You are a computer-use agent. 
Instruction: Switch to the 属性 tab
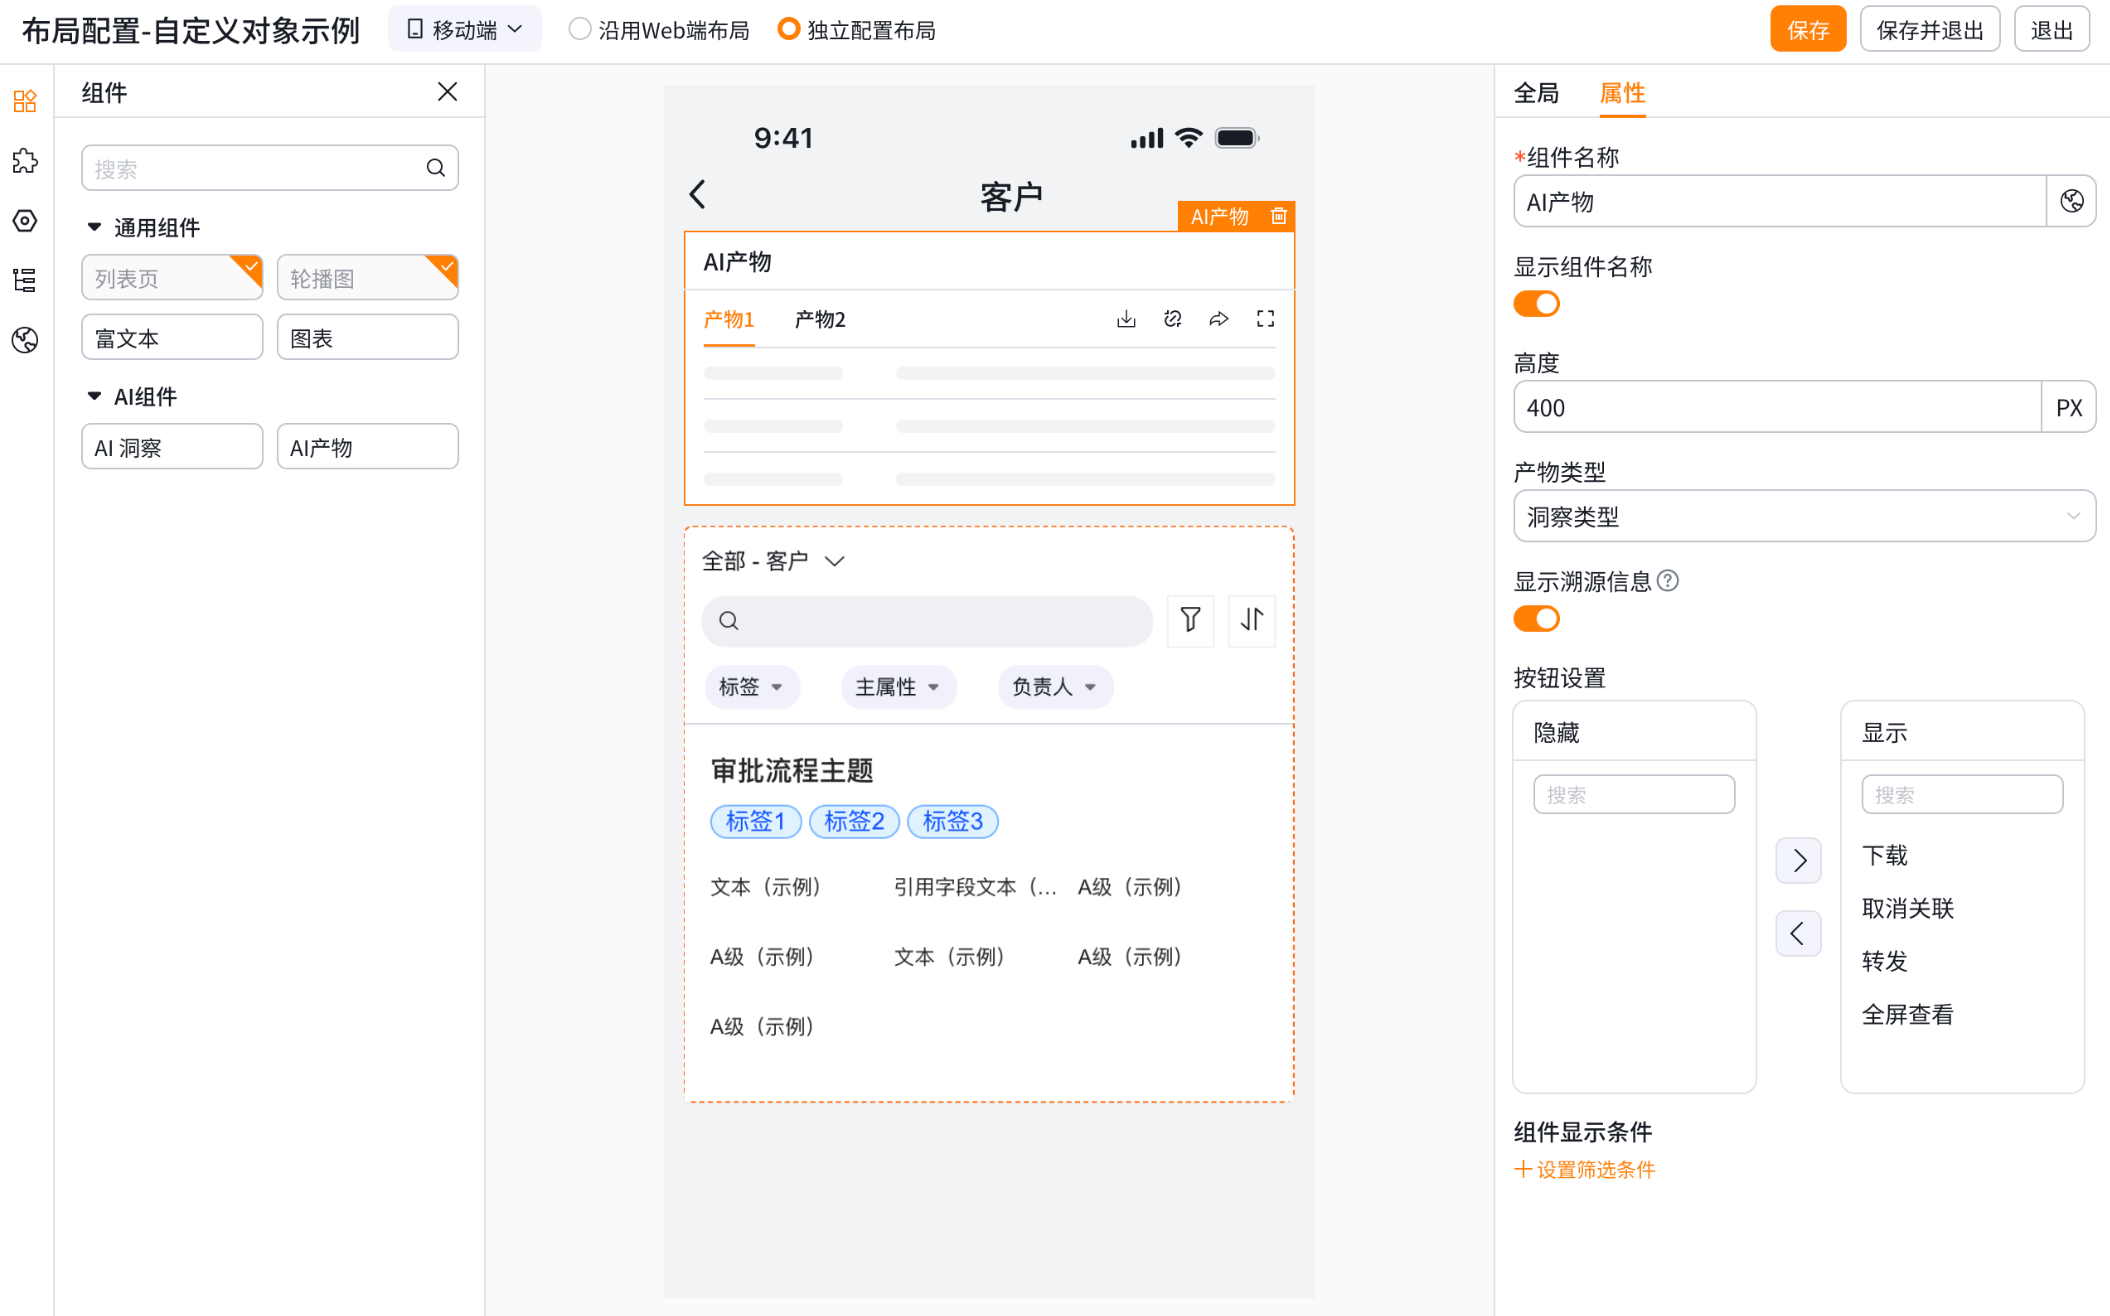1622,93
